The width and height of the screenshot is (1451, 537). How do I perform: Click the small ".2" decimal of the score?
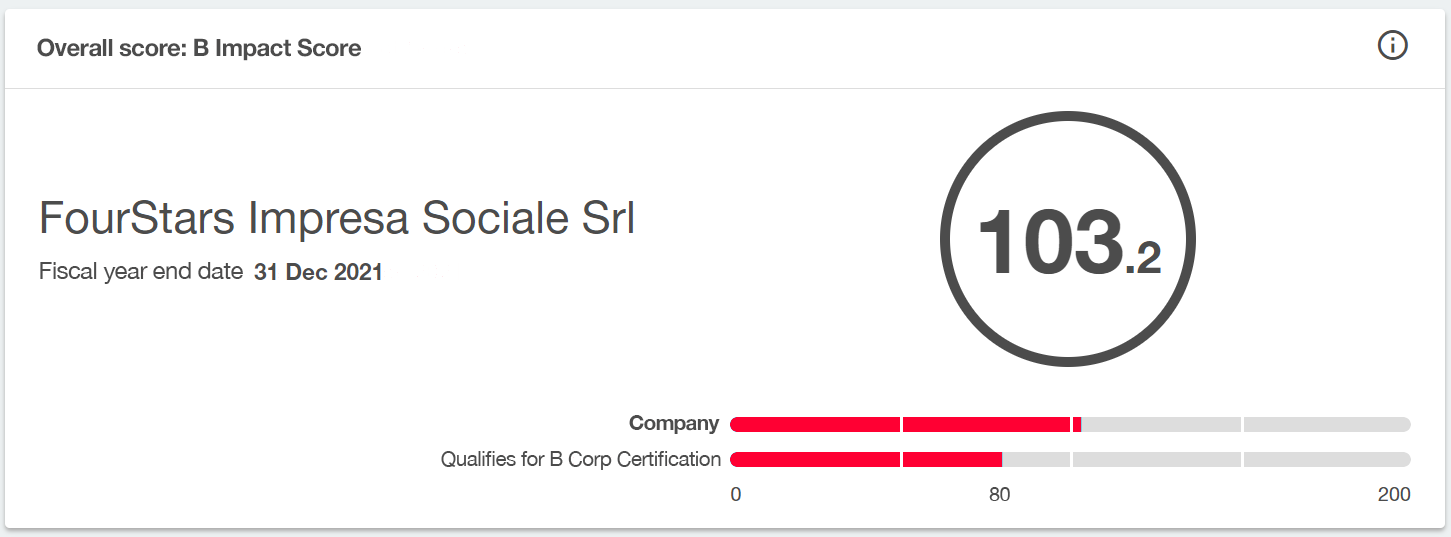[1143, 258]
